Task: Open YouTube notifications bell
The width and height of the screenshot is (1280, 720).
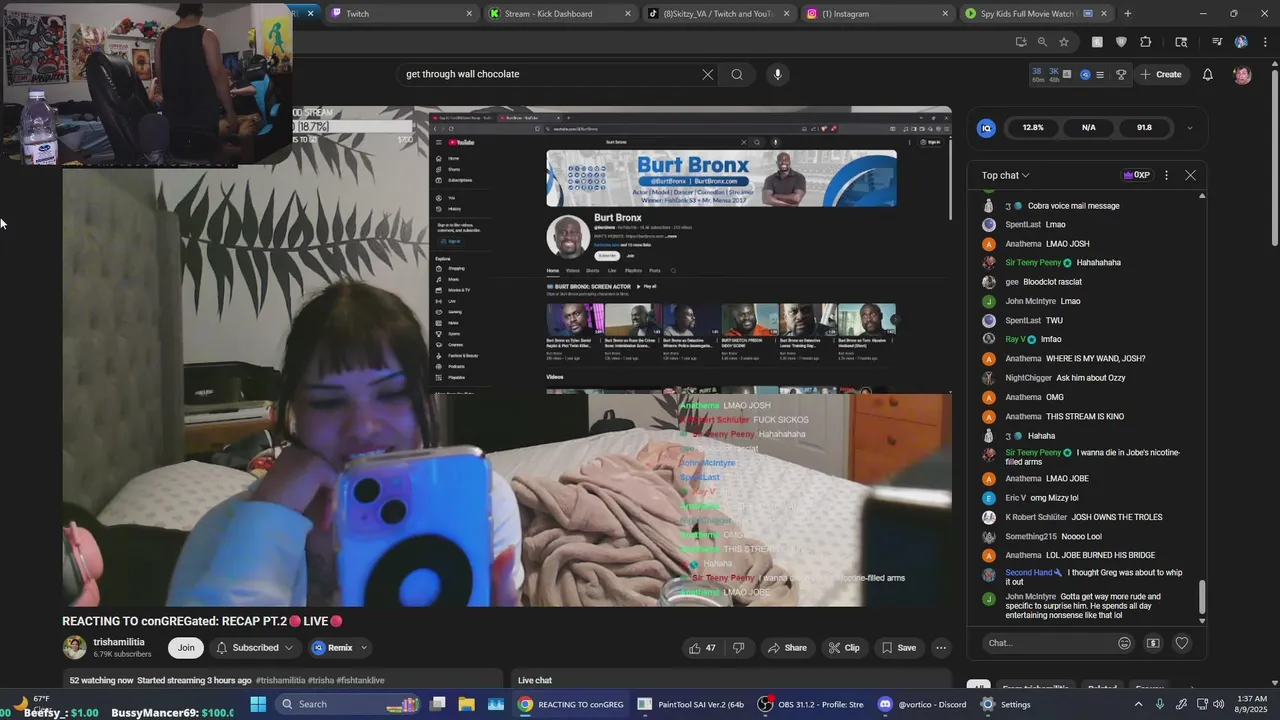Action: (x=1207, y=75)
